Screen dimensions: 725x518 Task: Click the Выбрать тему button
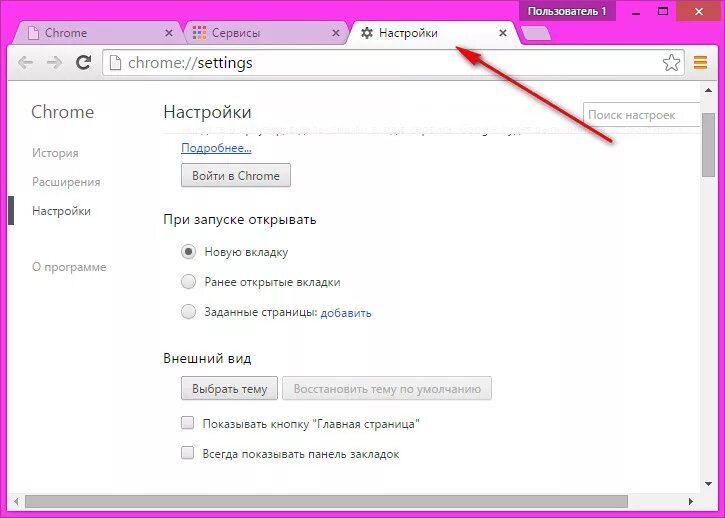tap(229, 388)
